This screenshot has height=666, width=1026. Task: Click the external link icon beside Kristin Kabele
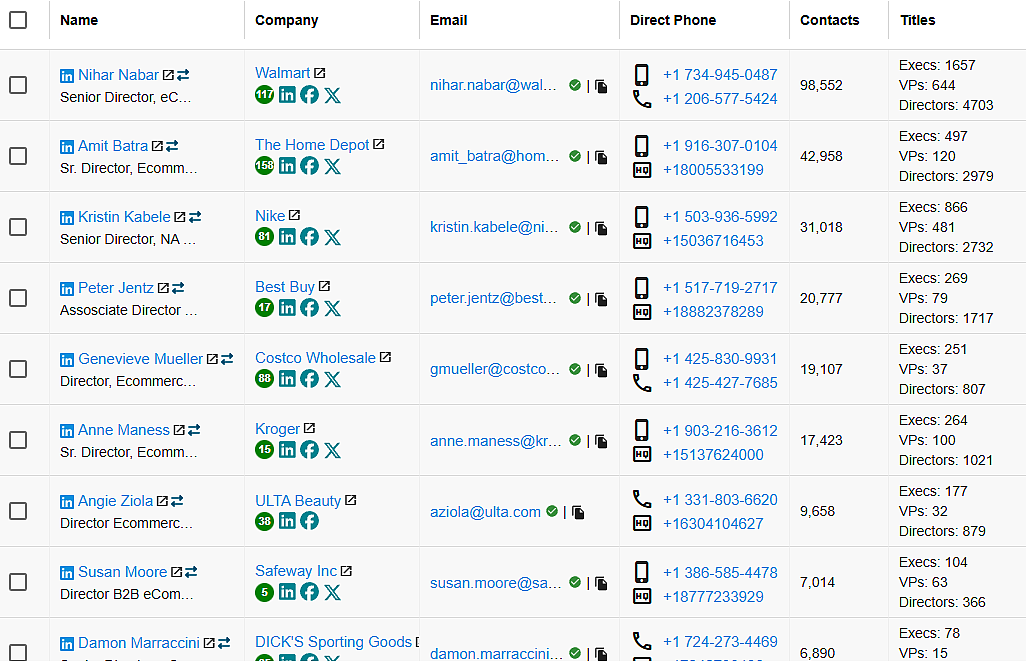tap(180, 217)
